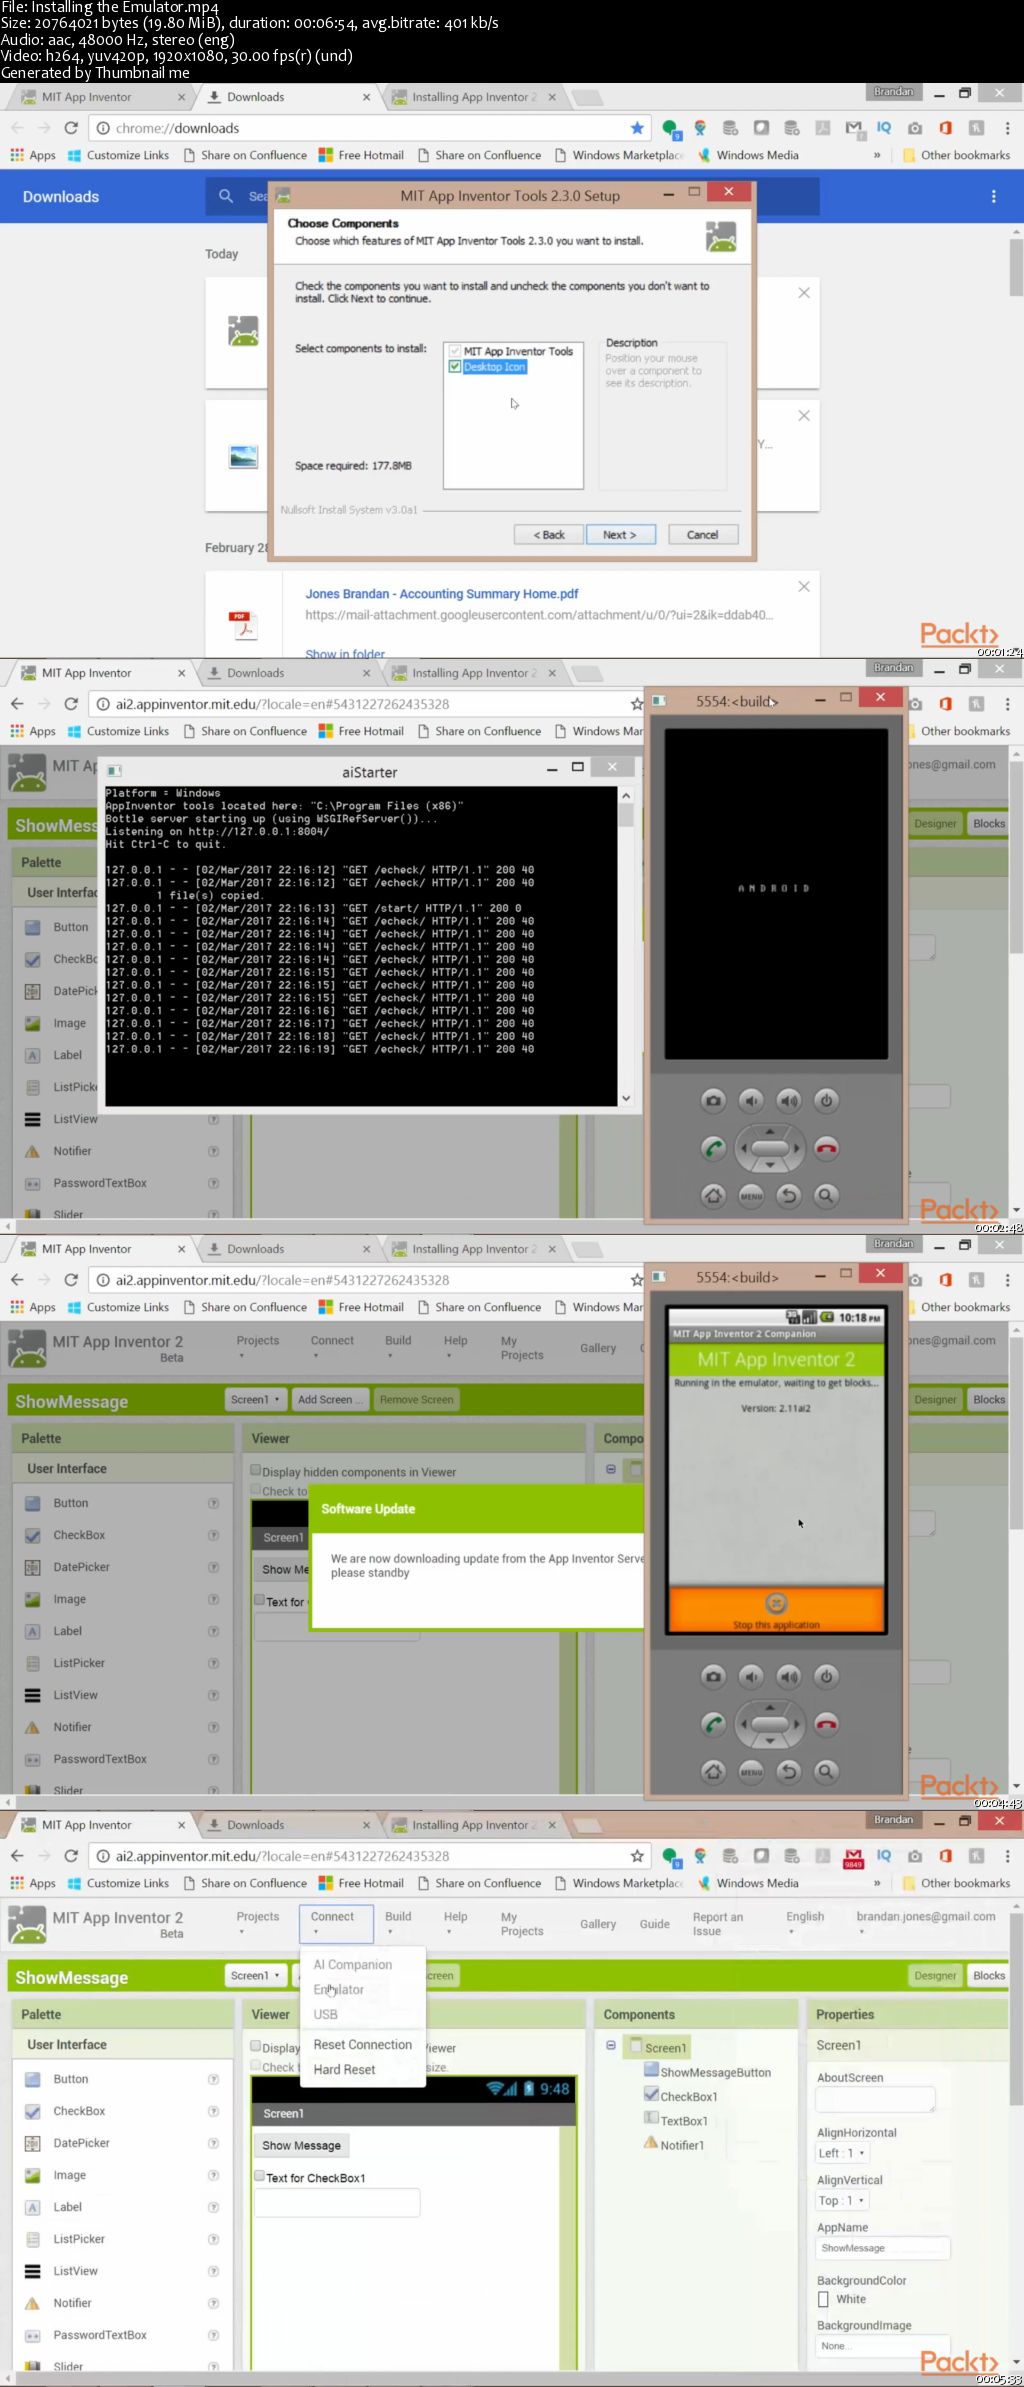The height and width of the screenshot is (2387, 1024).
Task: Choose Hard Reset from the Connect menu
Action: 344,2069
